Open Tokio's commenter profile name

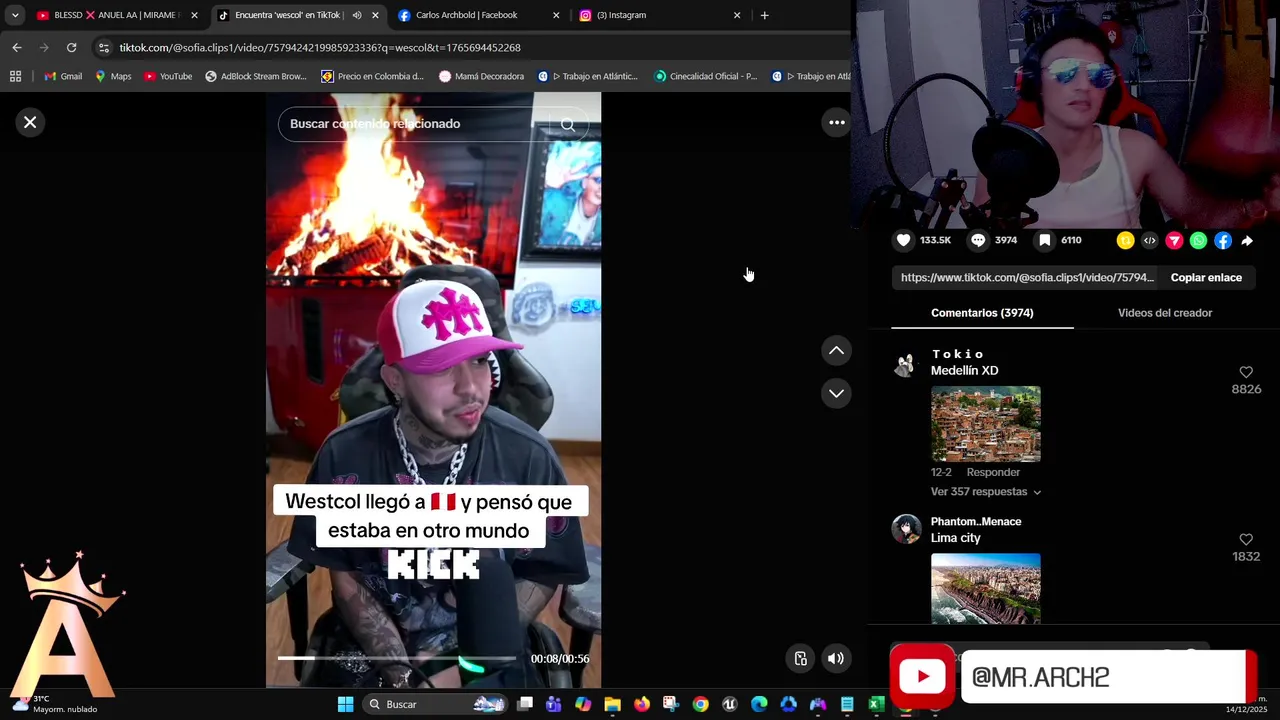point(958,354)
